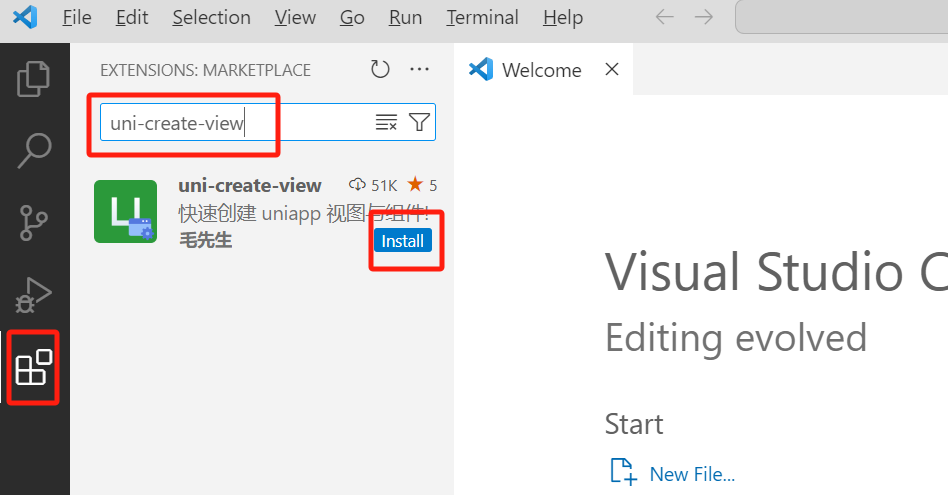Go forward with the right arrow
Screen dimensions: 948x495
coord(703,17)
